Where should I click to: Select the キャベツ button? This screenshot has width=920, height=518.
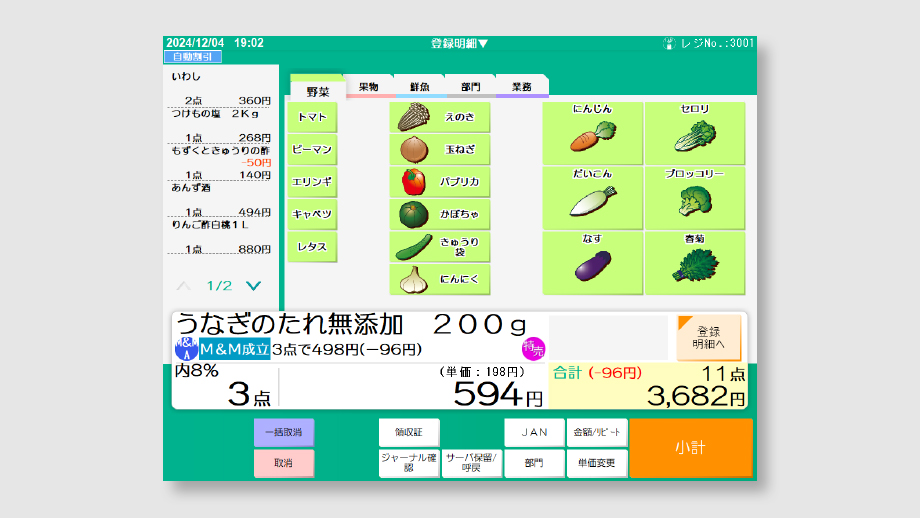click(312, 214)
